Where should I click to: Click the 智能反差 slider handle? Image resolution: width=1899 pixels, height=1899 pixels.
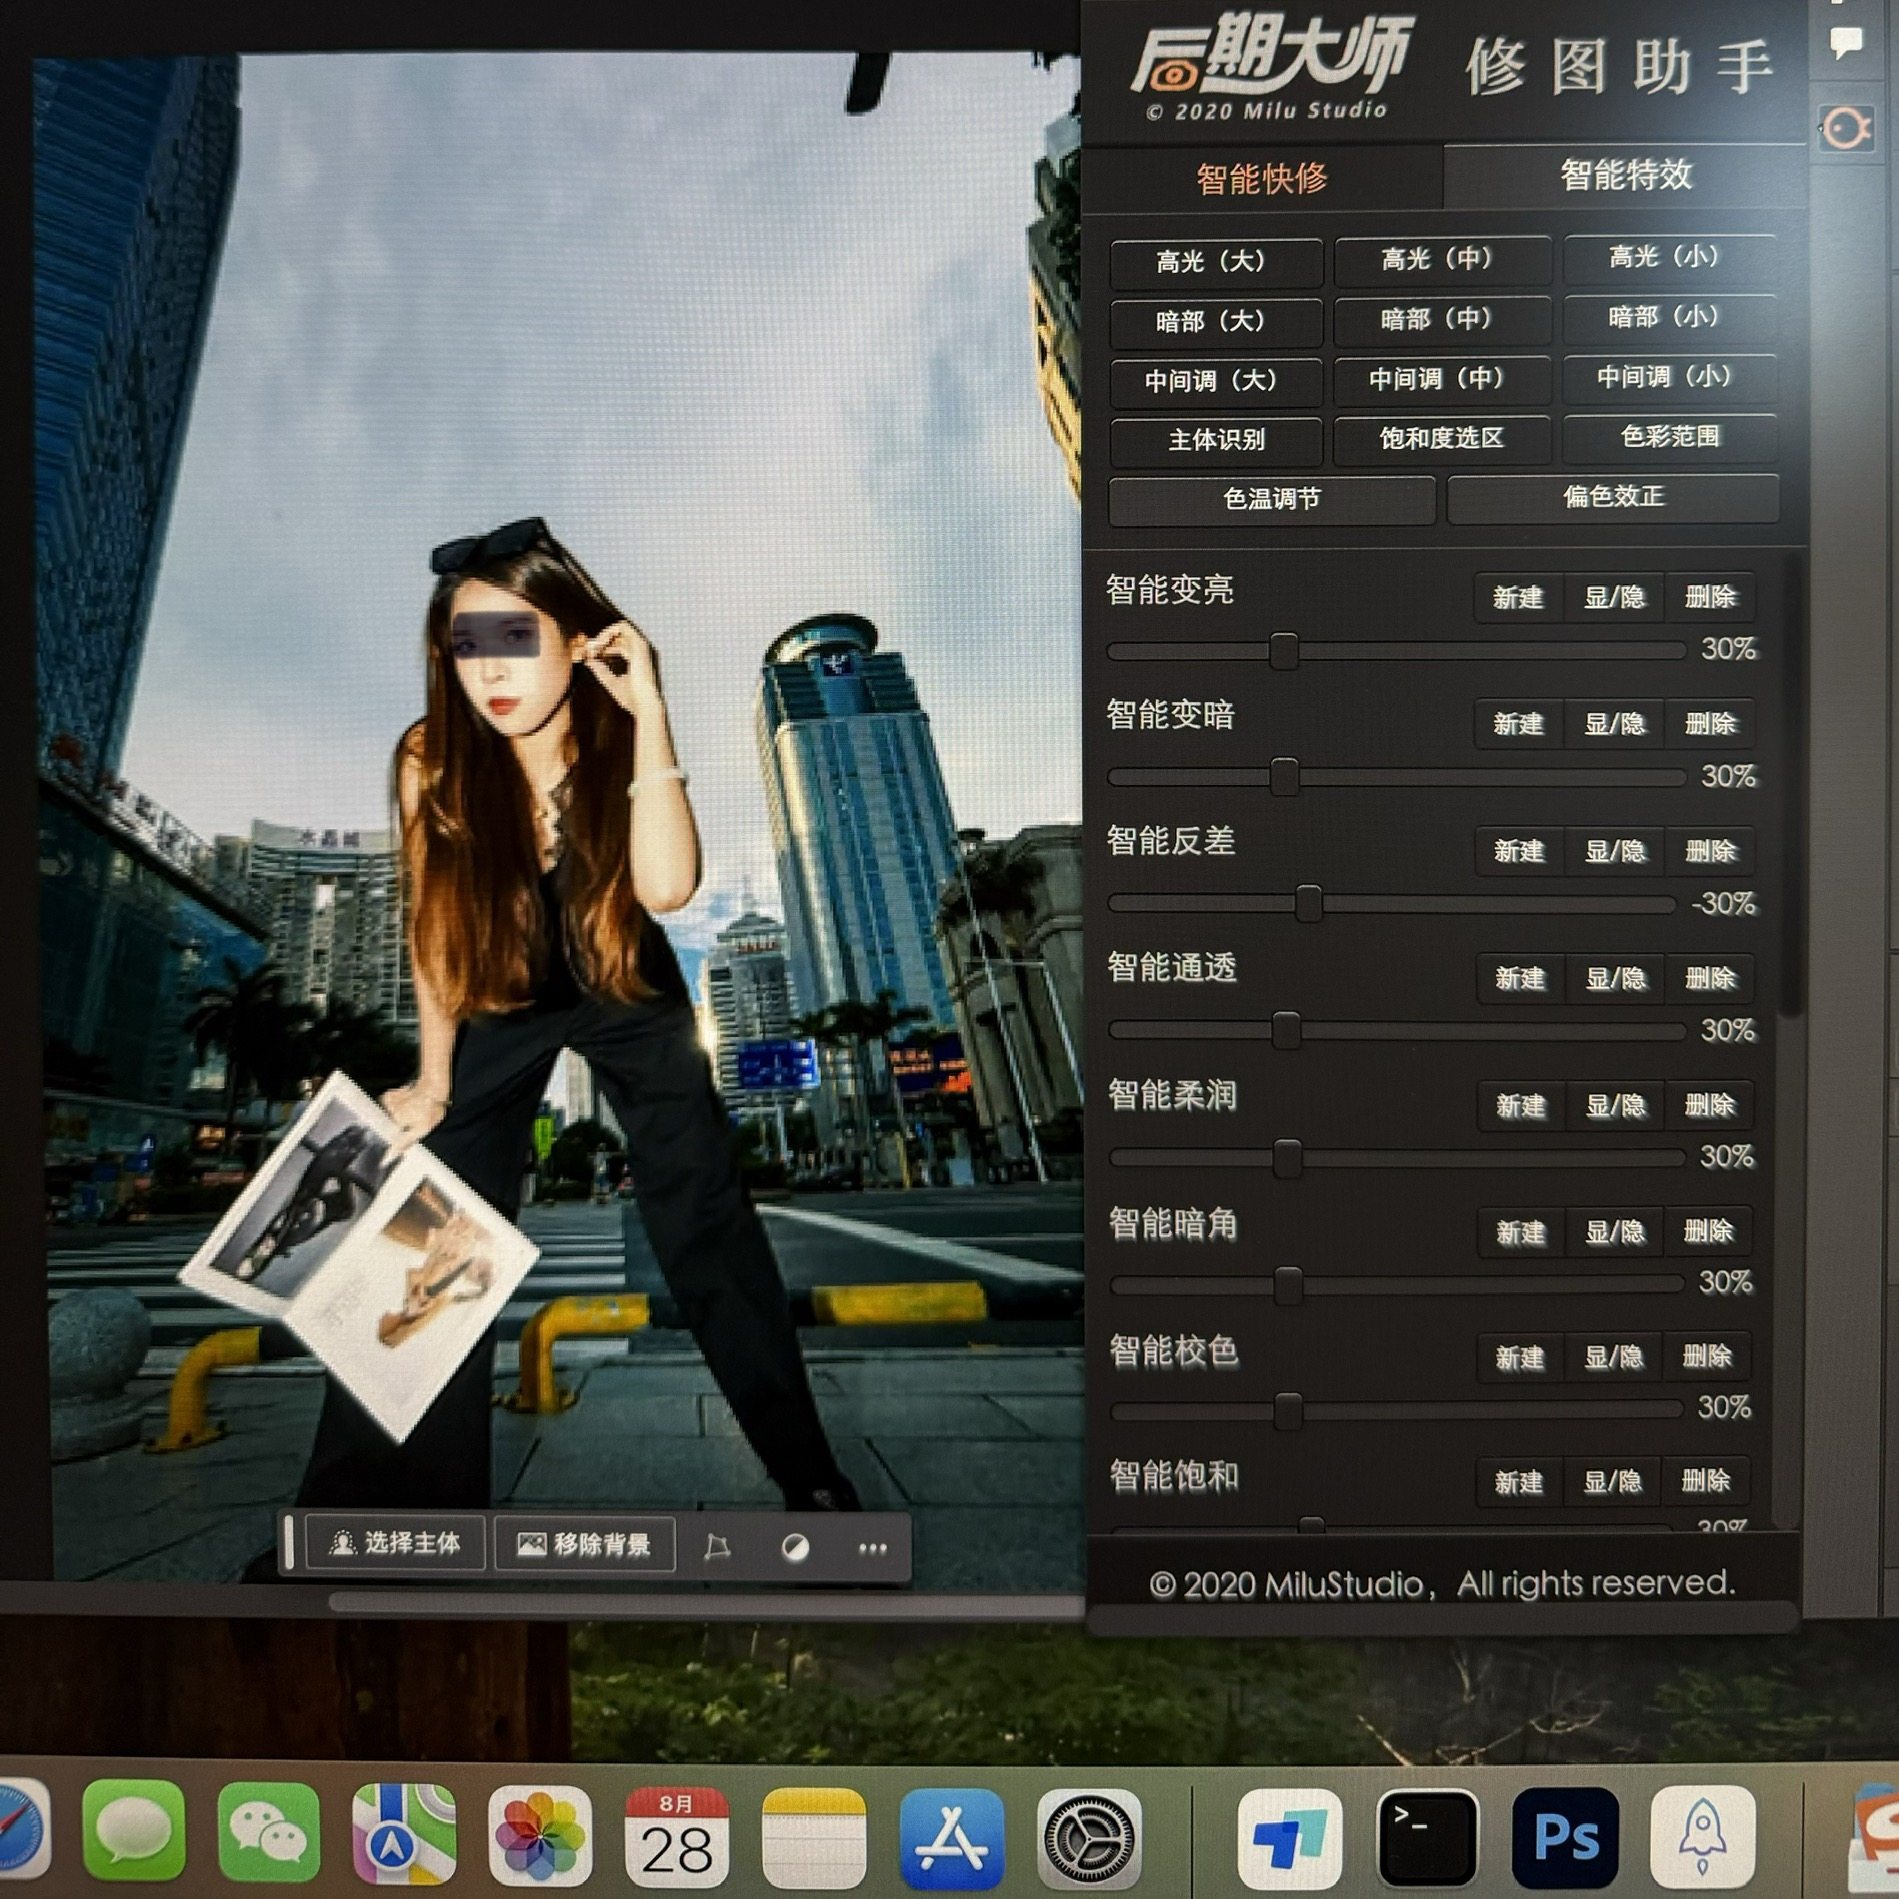1308,904
